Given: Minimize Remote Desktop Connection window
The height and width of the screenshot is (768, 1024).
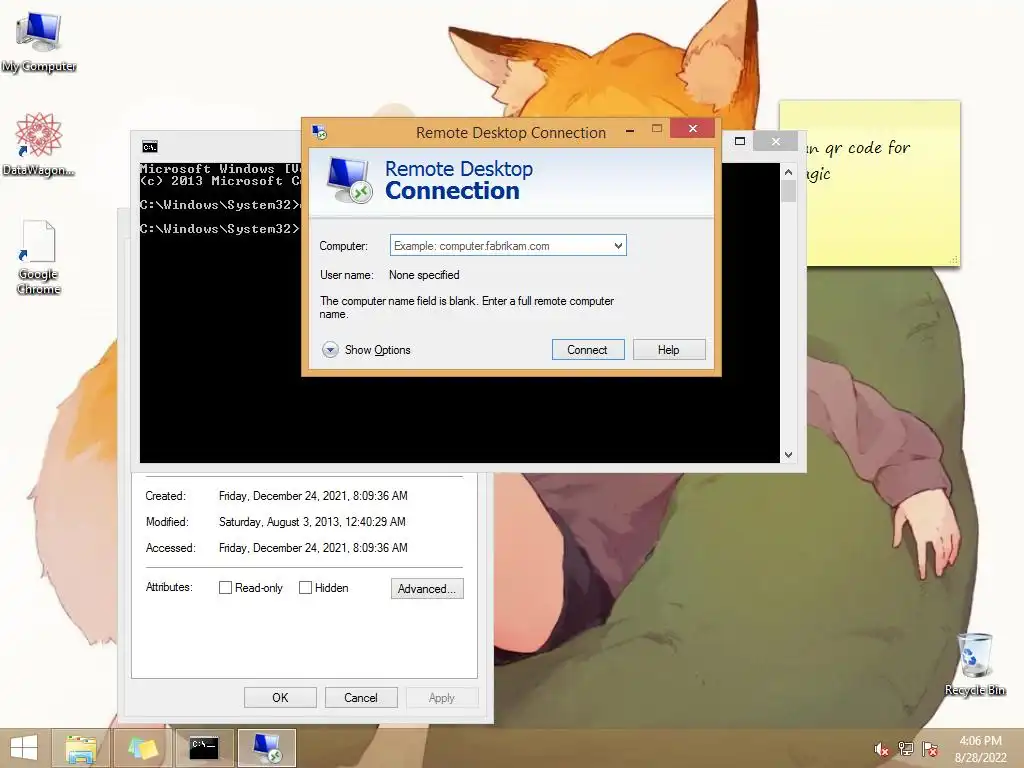Looking at the screenshot, I should point(630,129).
